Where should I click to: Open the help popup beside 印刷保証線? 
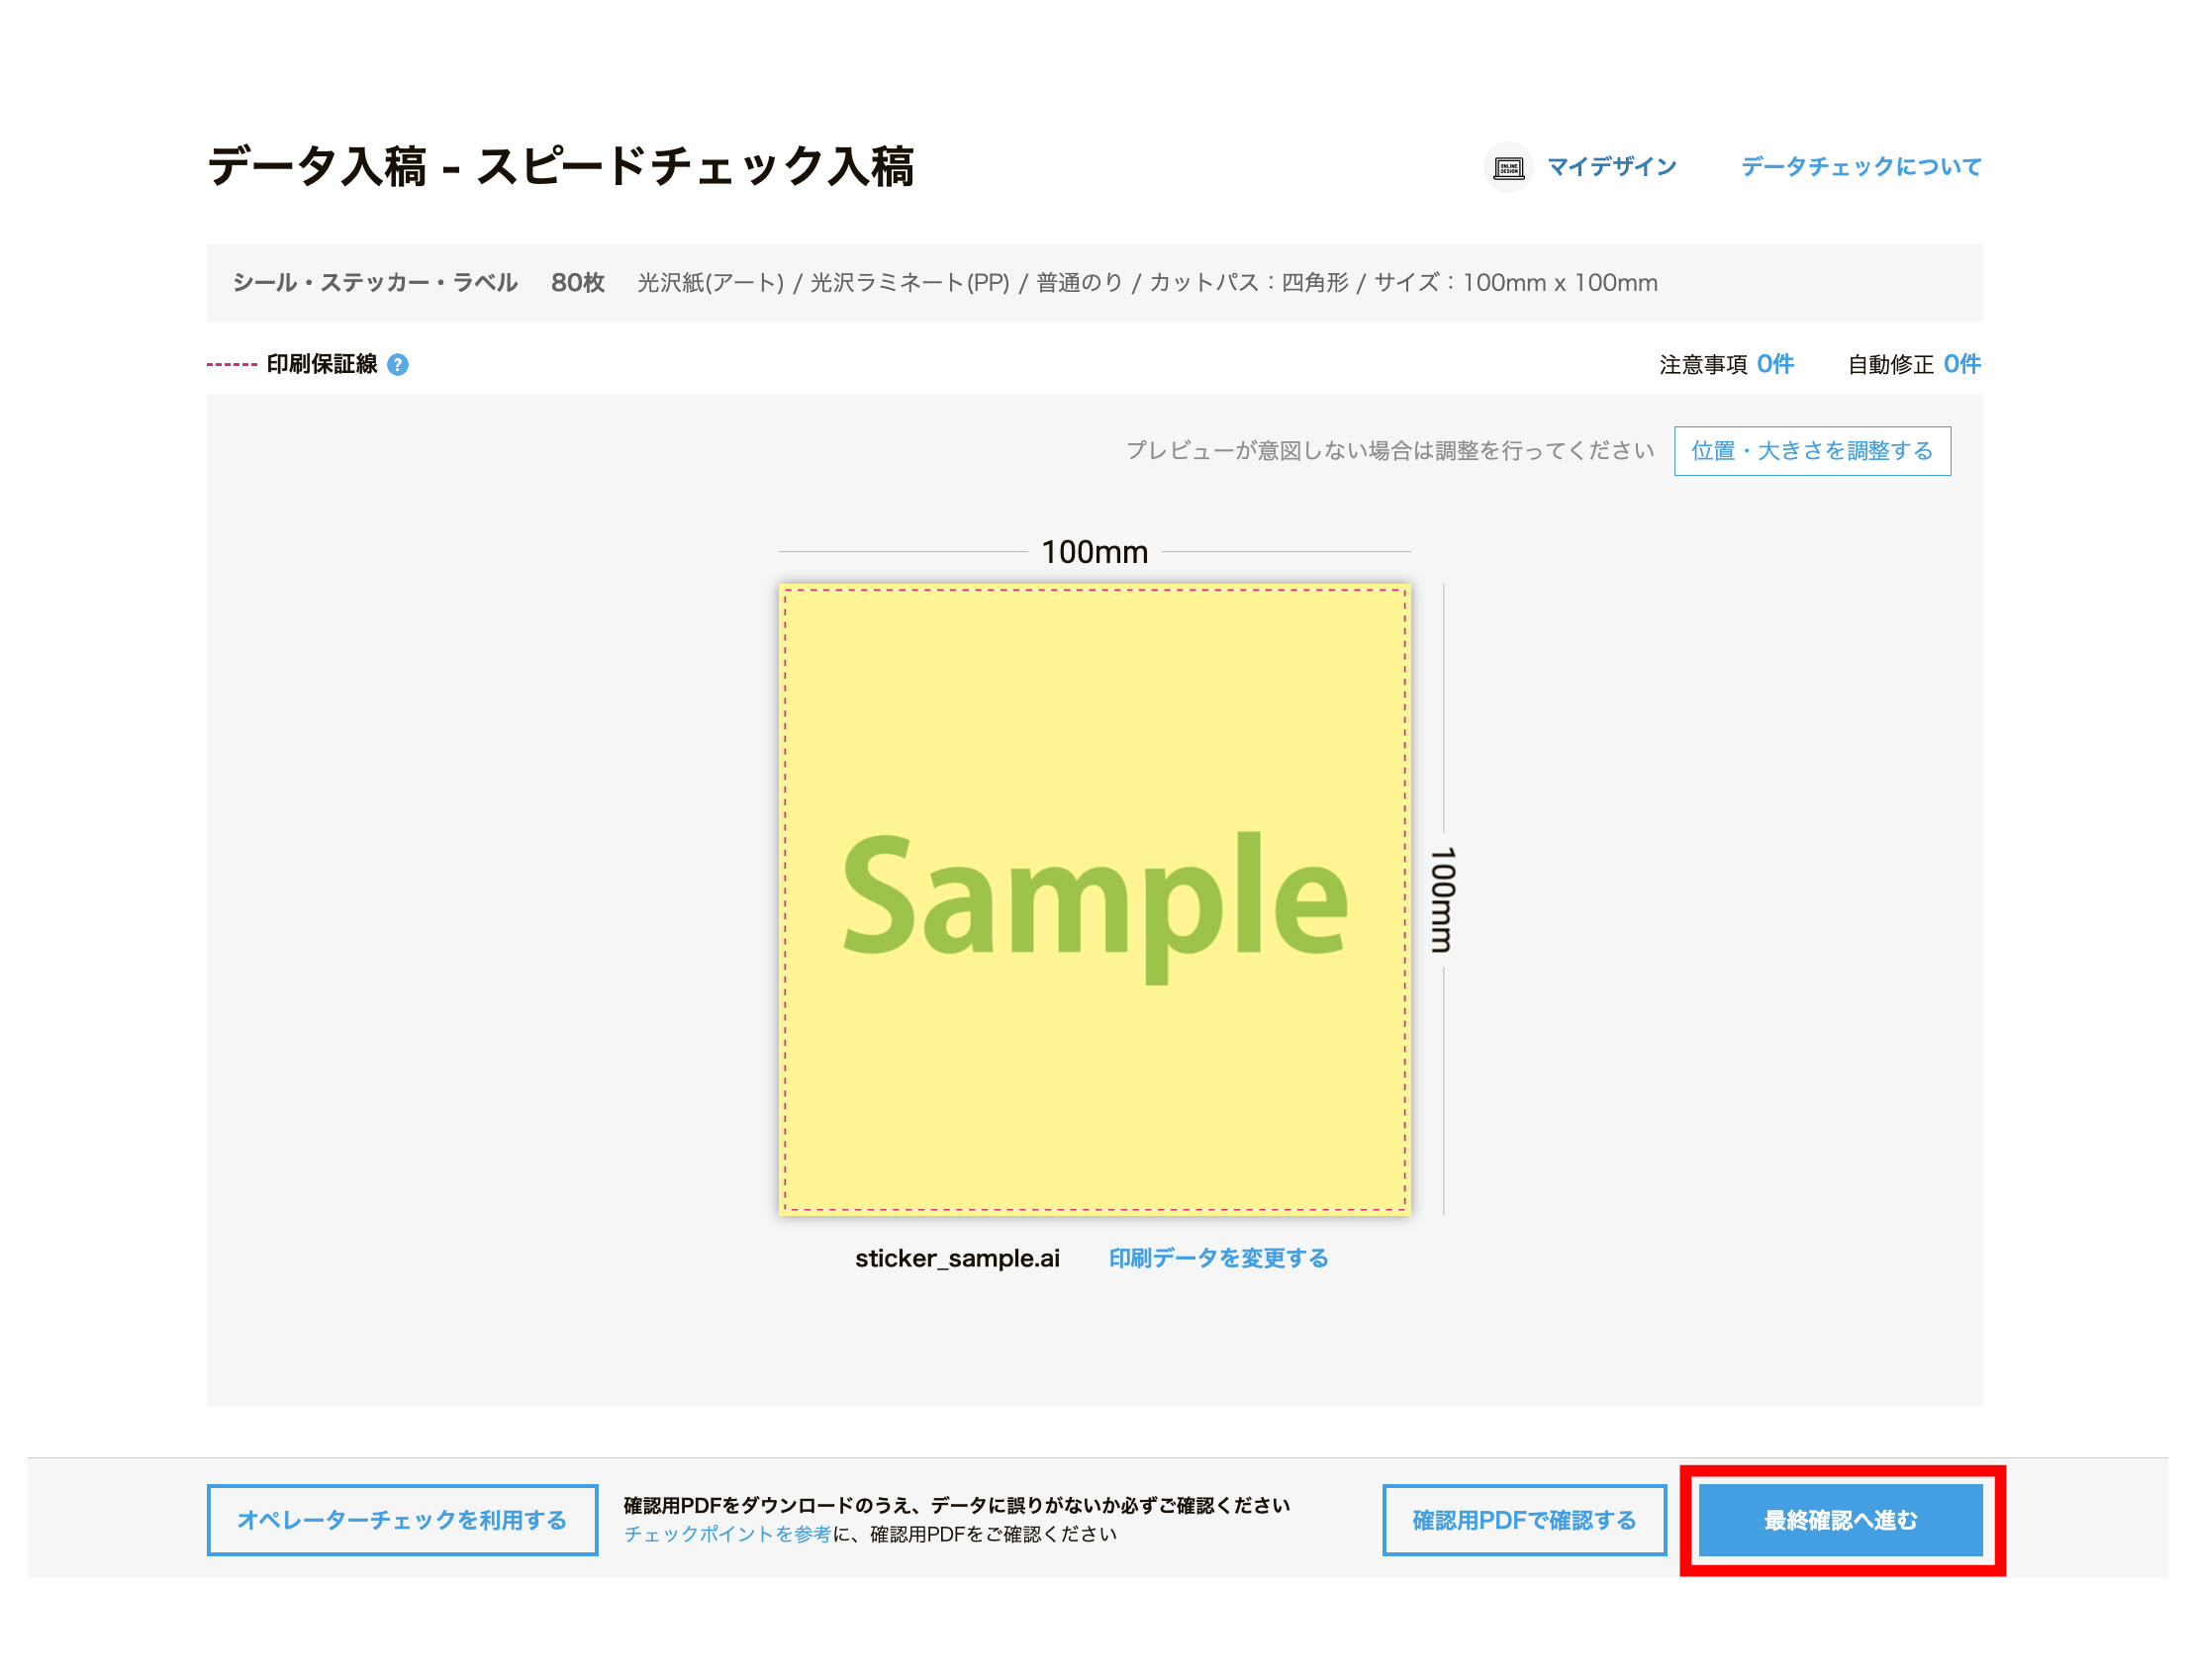tap(397, 365)
